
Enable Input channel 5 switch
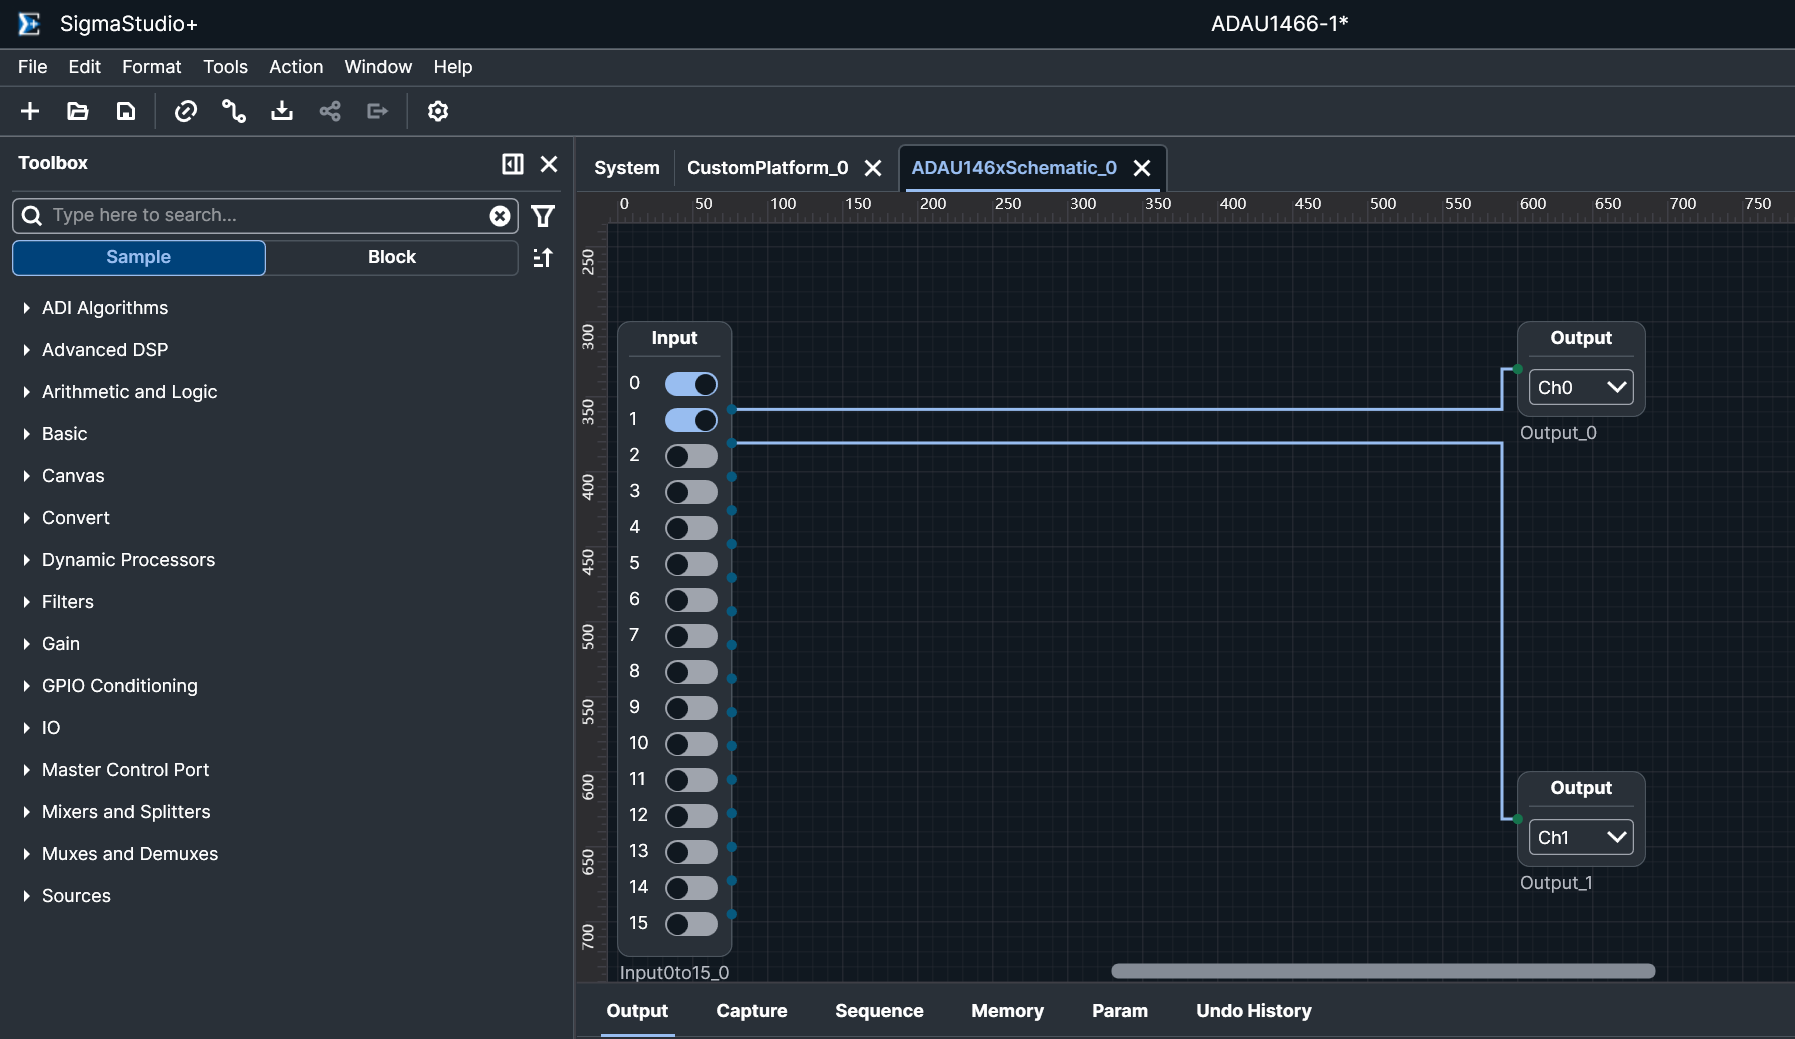click(x=691, y=564)
